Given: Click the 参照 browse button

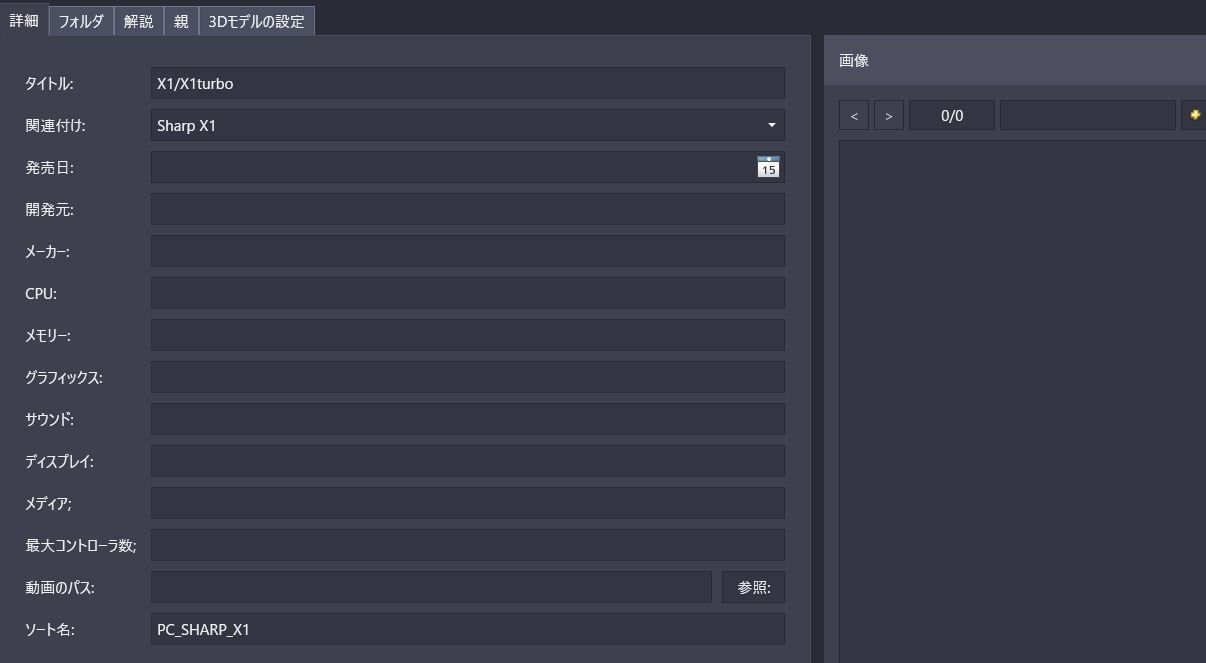Looking at the screenshot, I should point(754,587).
